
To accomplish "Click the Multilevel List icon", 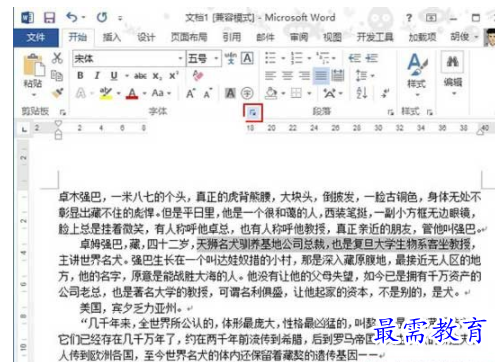I will tap(323, 58).
